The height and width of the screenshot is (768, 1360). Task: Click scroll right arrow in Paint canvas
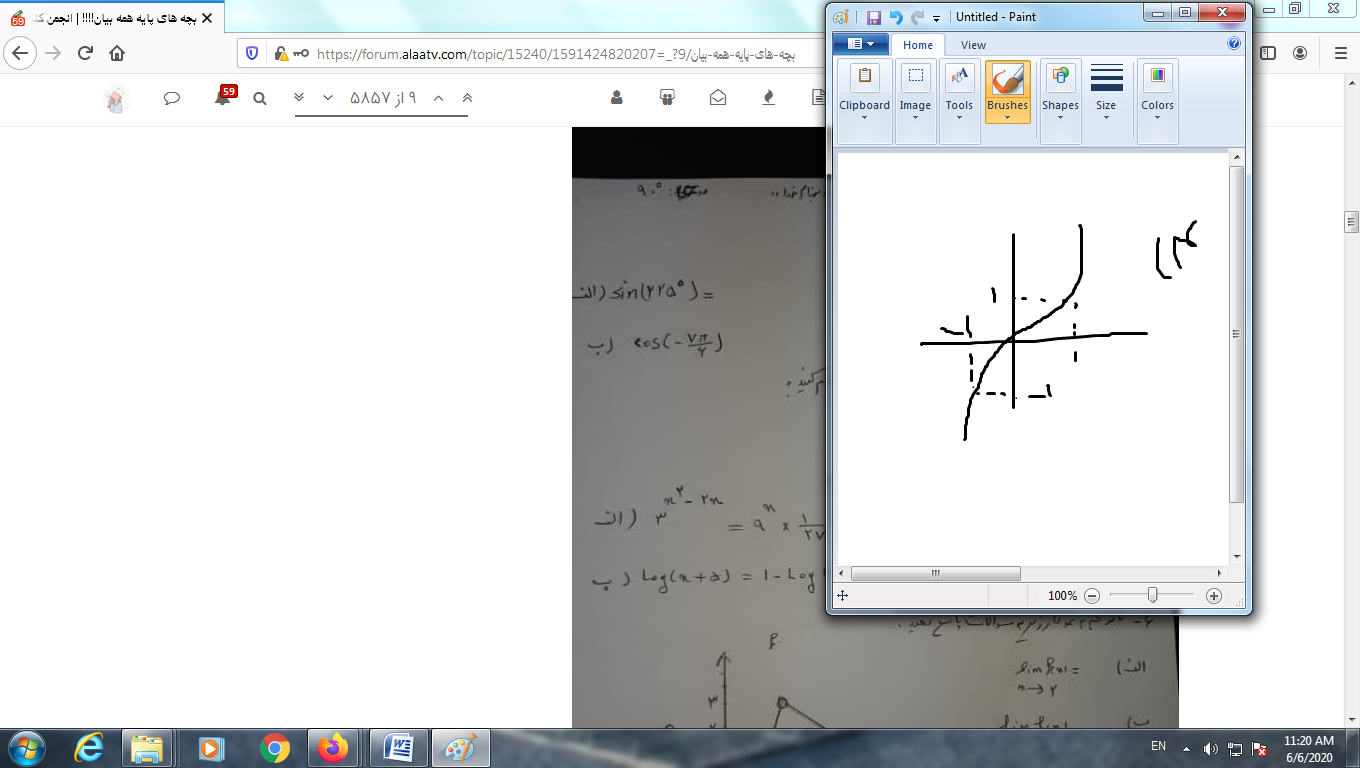1221,574
